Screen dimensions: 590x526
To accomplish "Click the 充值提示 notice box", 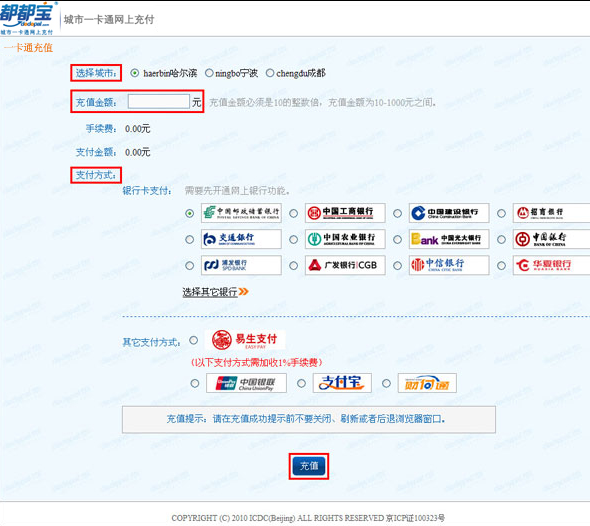I will pyautogui.click(x=309, y=420).
